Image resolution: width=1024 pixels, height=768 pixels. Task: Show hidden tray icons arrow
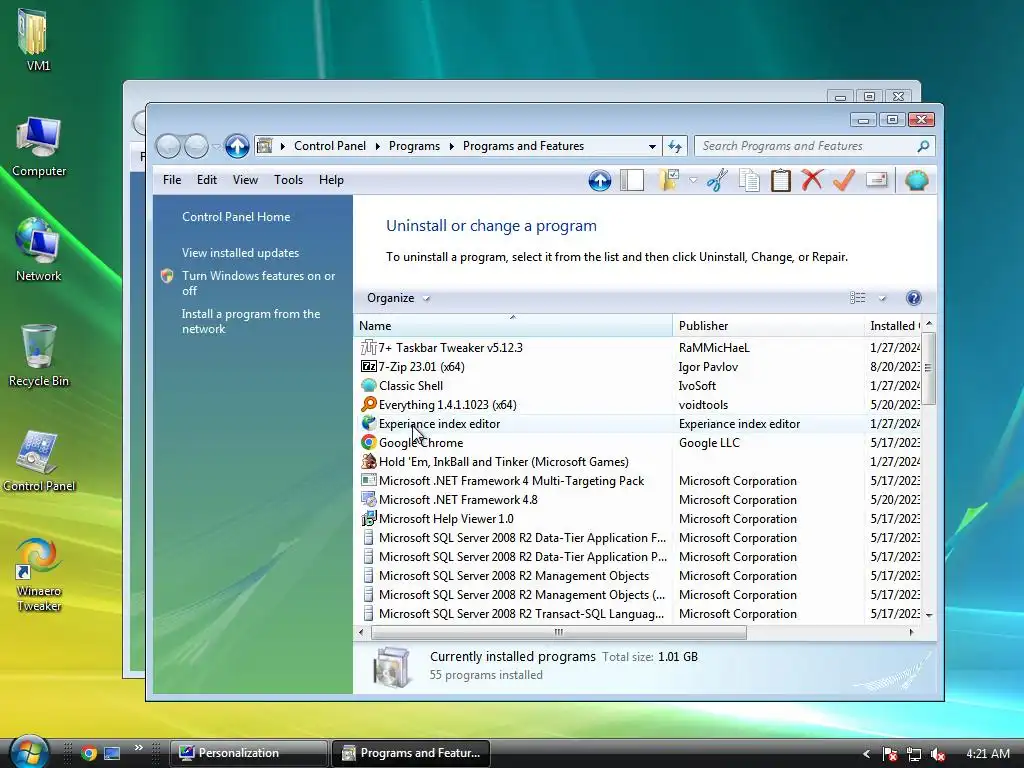(x=866, y=754)
